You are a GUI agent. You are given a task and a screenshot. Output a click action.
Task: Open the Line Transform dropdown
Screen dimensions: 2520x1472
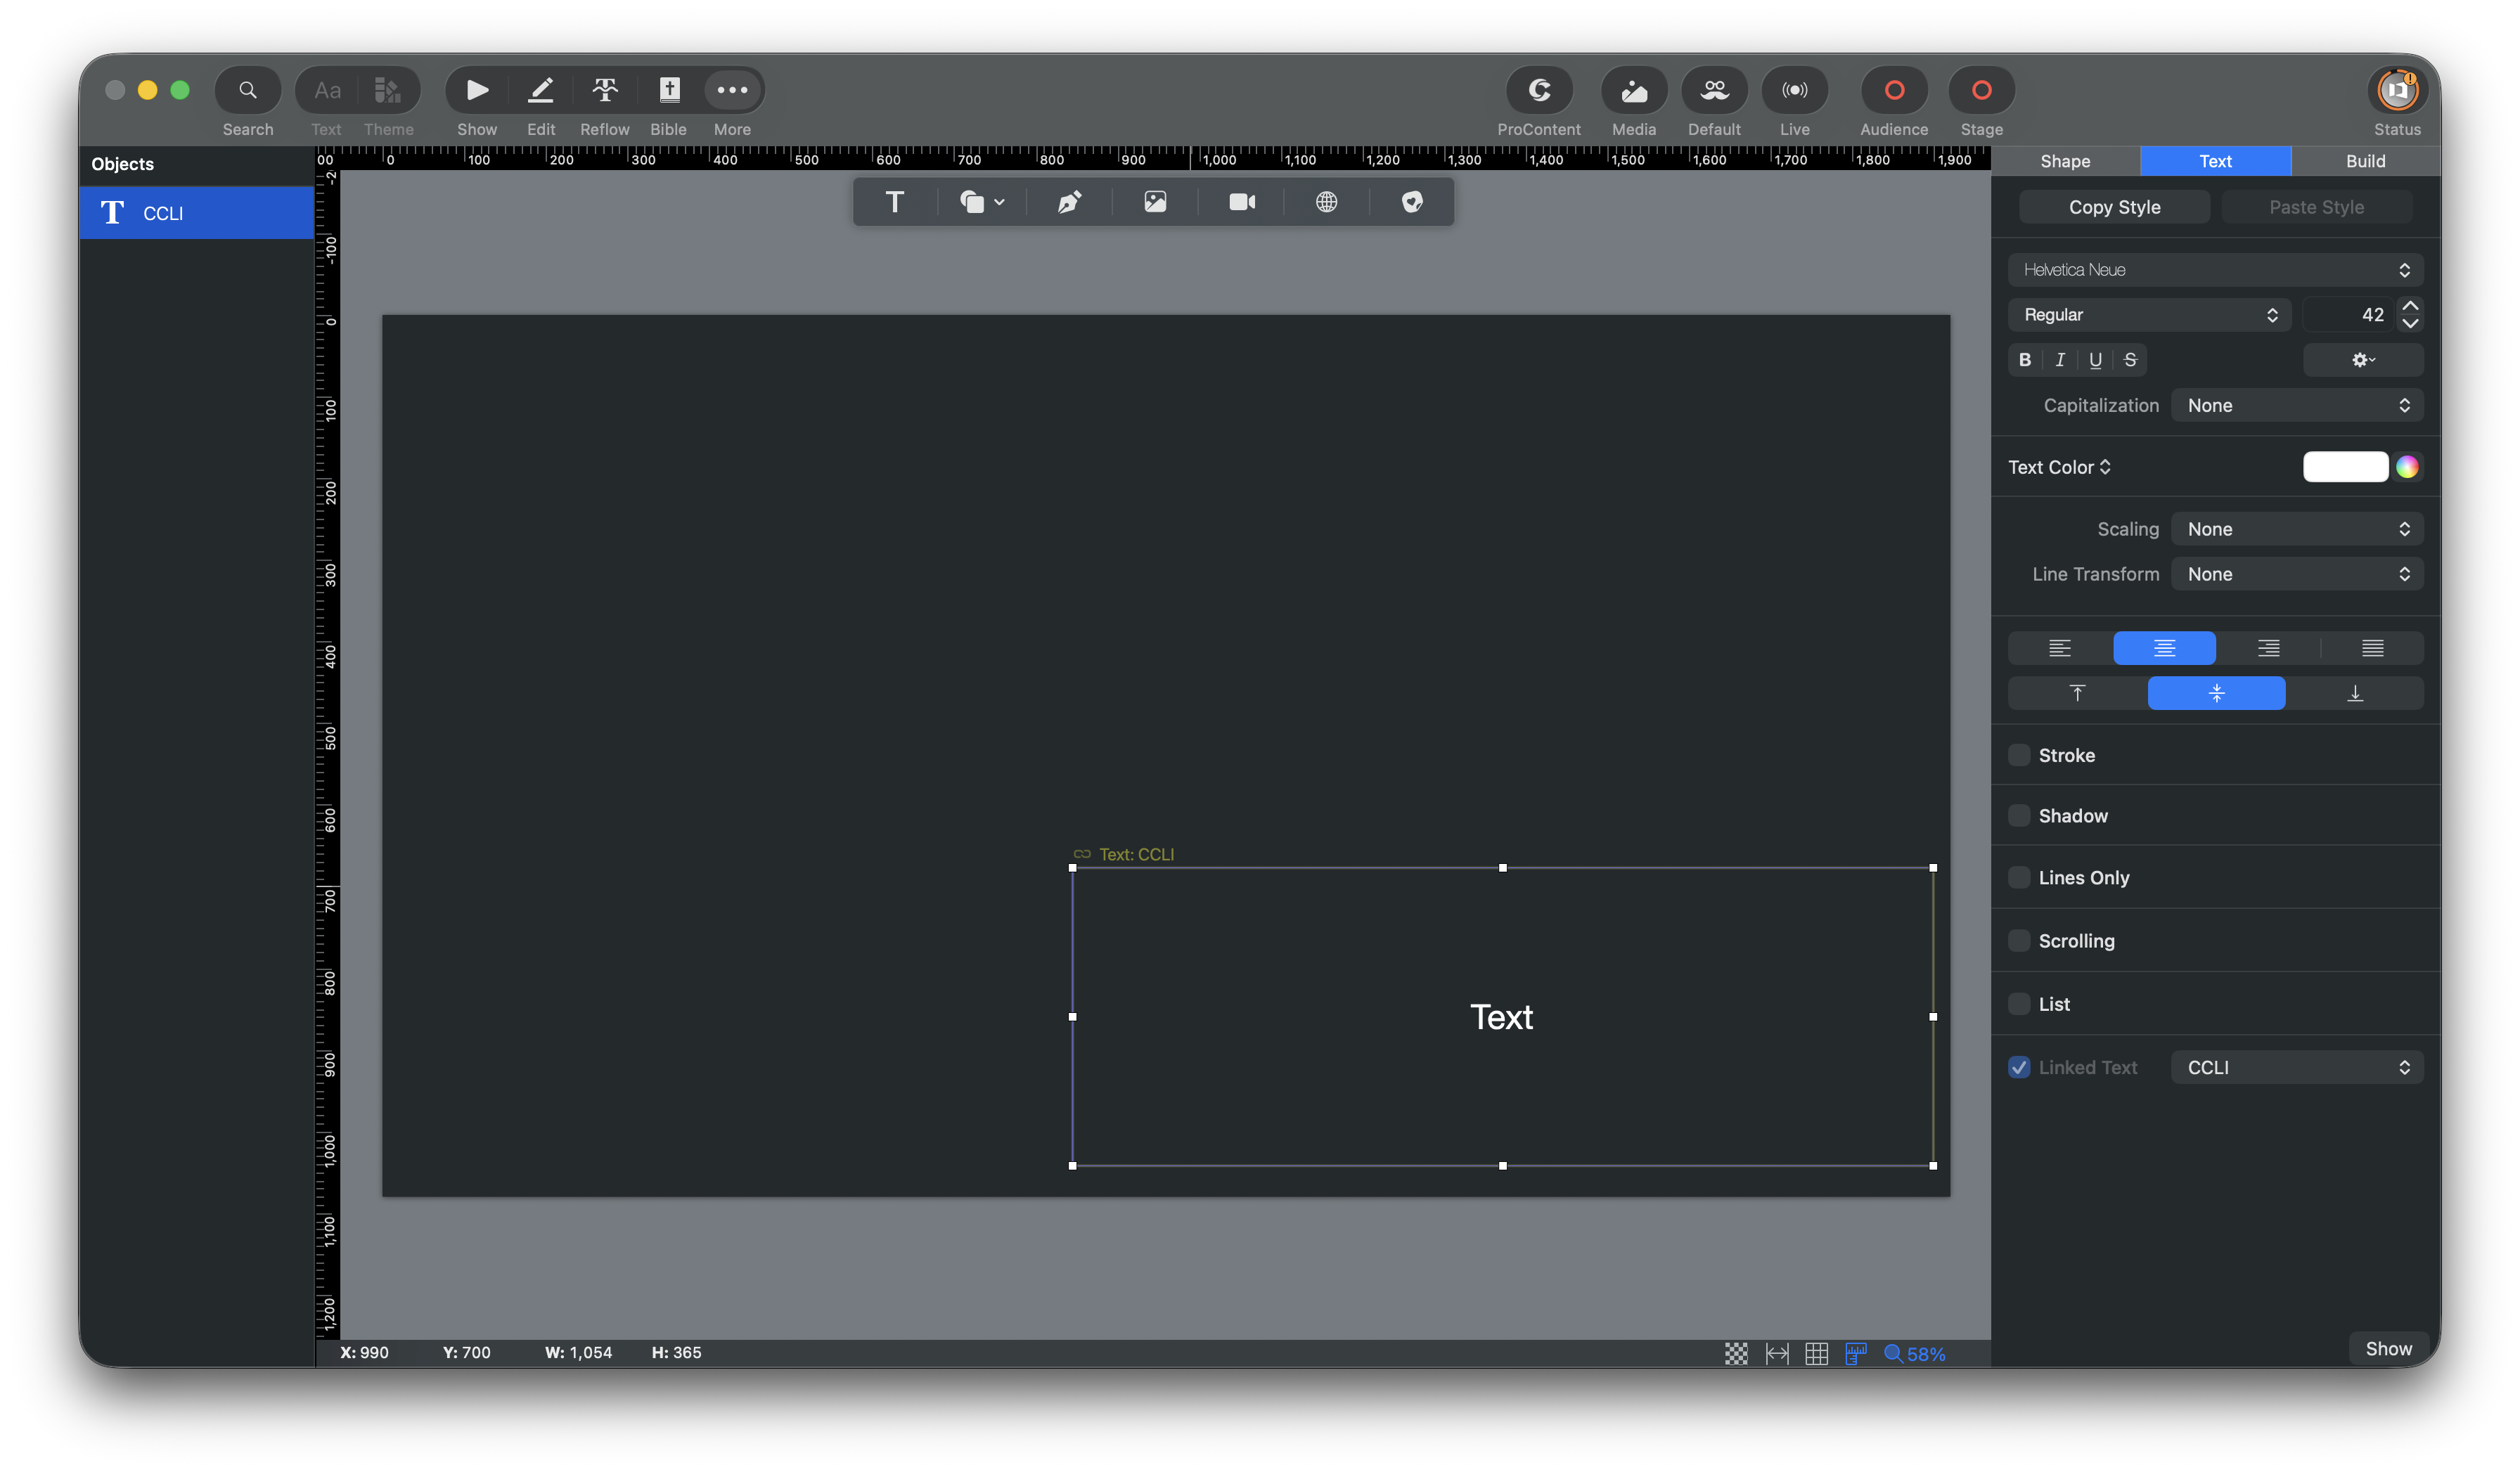(2297, 574)
